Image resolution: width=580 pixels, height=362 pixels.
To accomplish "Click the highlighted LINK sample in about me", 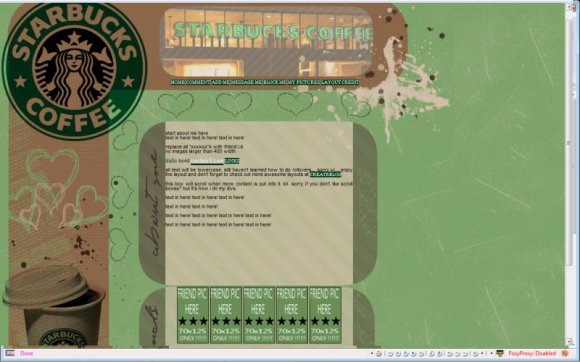I will (x=232, y=161).
